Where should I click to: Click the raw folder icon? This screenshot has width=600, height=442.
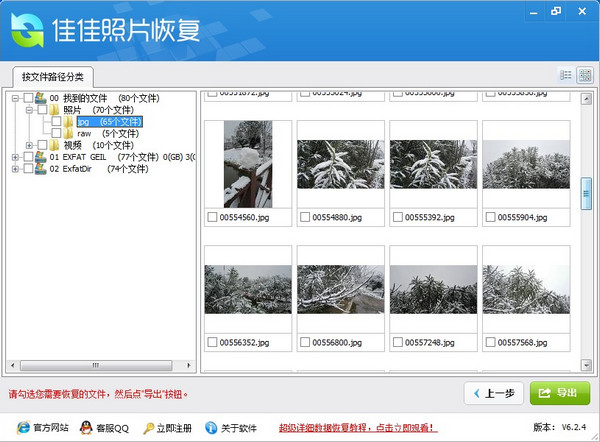click(68, 134)
